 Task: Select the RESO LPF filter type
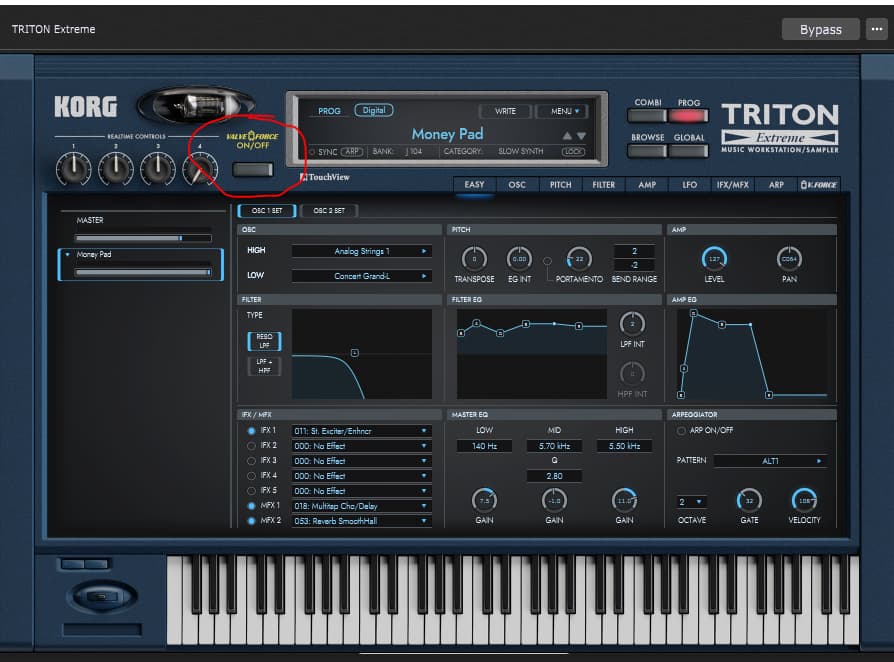click(264, 341)
